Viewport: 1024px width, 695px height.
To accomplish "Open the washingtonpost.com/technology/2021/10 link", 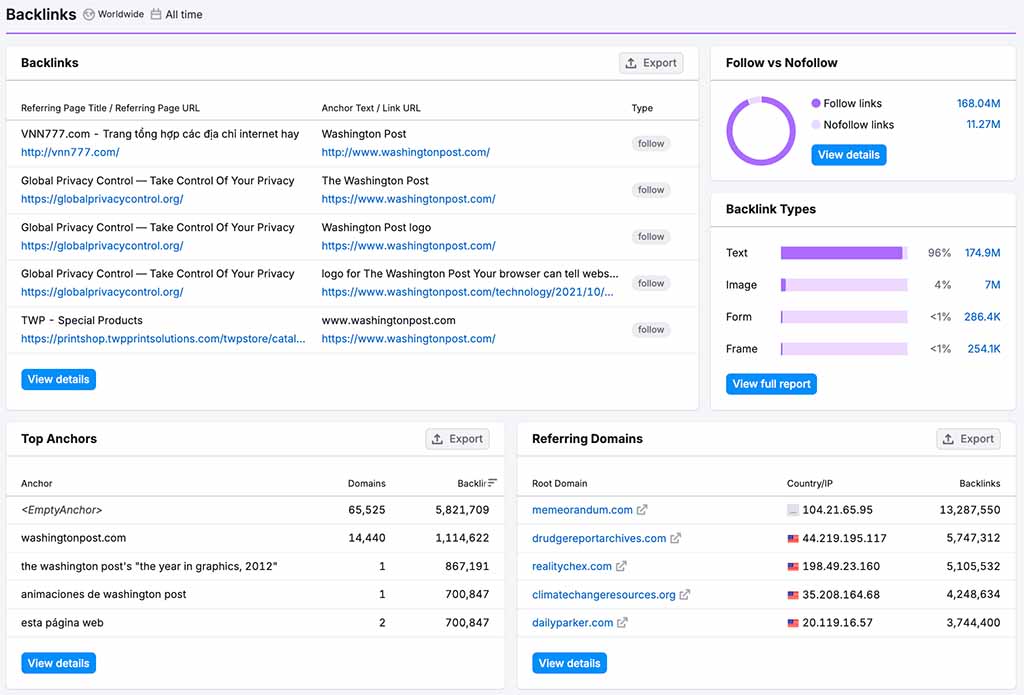I will [x=468, y=292].
